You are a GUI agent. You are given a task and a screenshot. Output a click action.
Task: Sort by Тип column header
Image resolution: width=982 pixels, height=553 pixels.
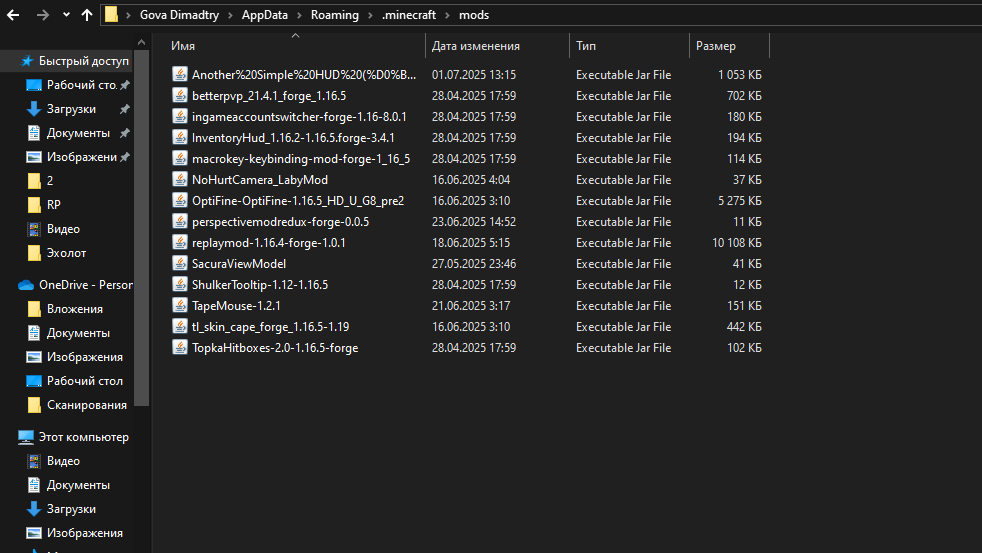[586, 46]
